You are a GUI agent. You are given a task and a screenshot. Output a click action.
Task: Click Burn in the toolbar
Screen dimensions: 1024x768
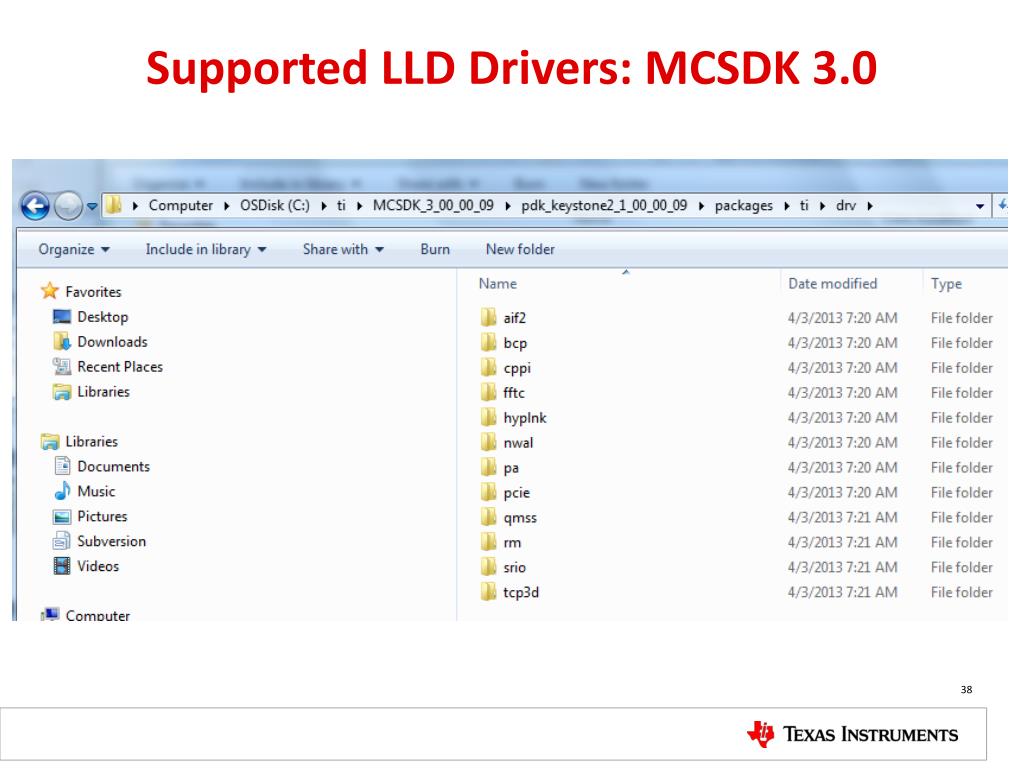coord(435,249)
